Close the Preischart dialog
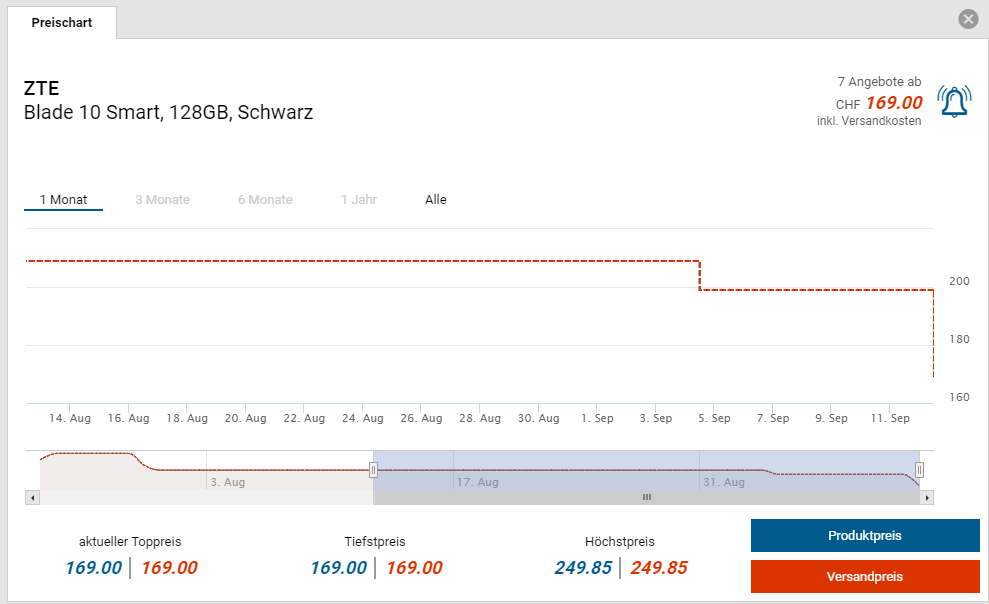Viewport: 989px width, 604px height. pos(968,19)
